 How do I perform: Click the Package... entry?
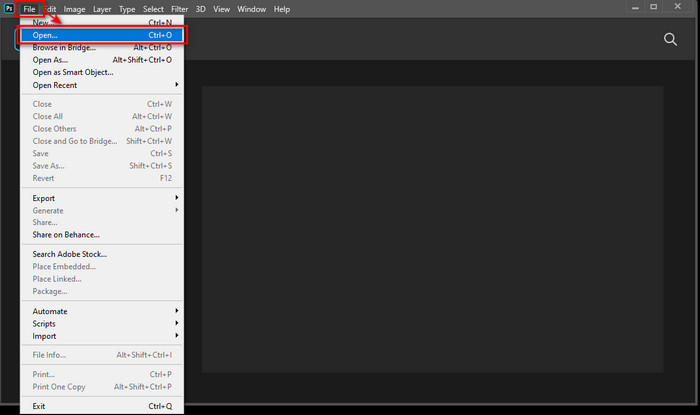pyautogui.click(x=102, y=291)
